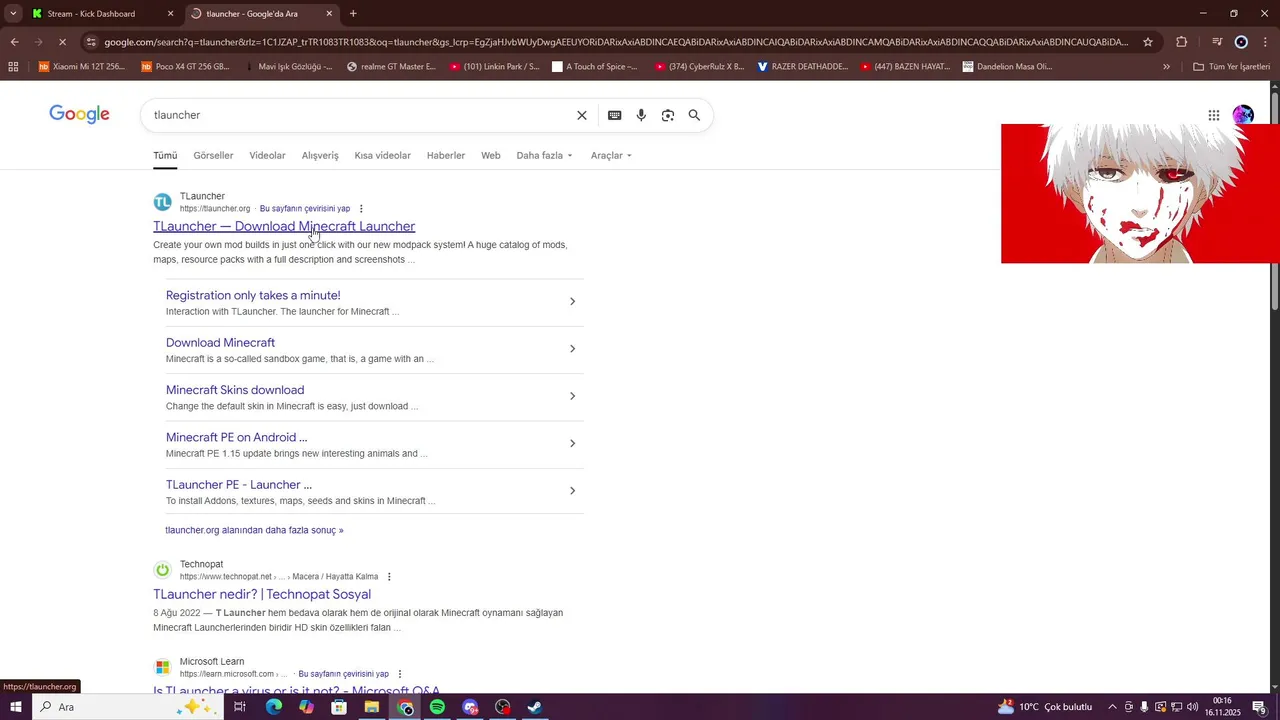Open the tab search dropdown arrow
1280x720 pixels.
pos(12,14)
